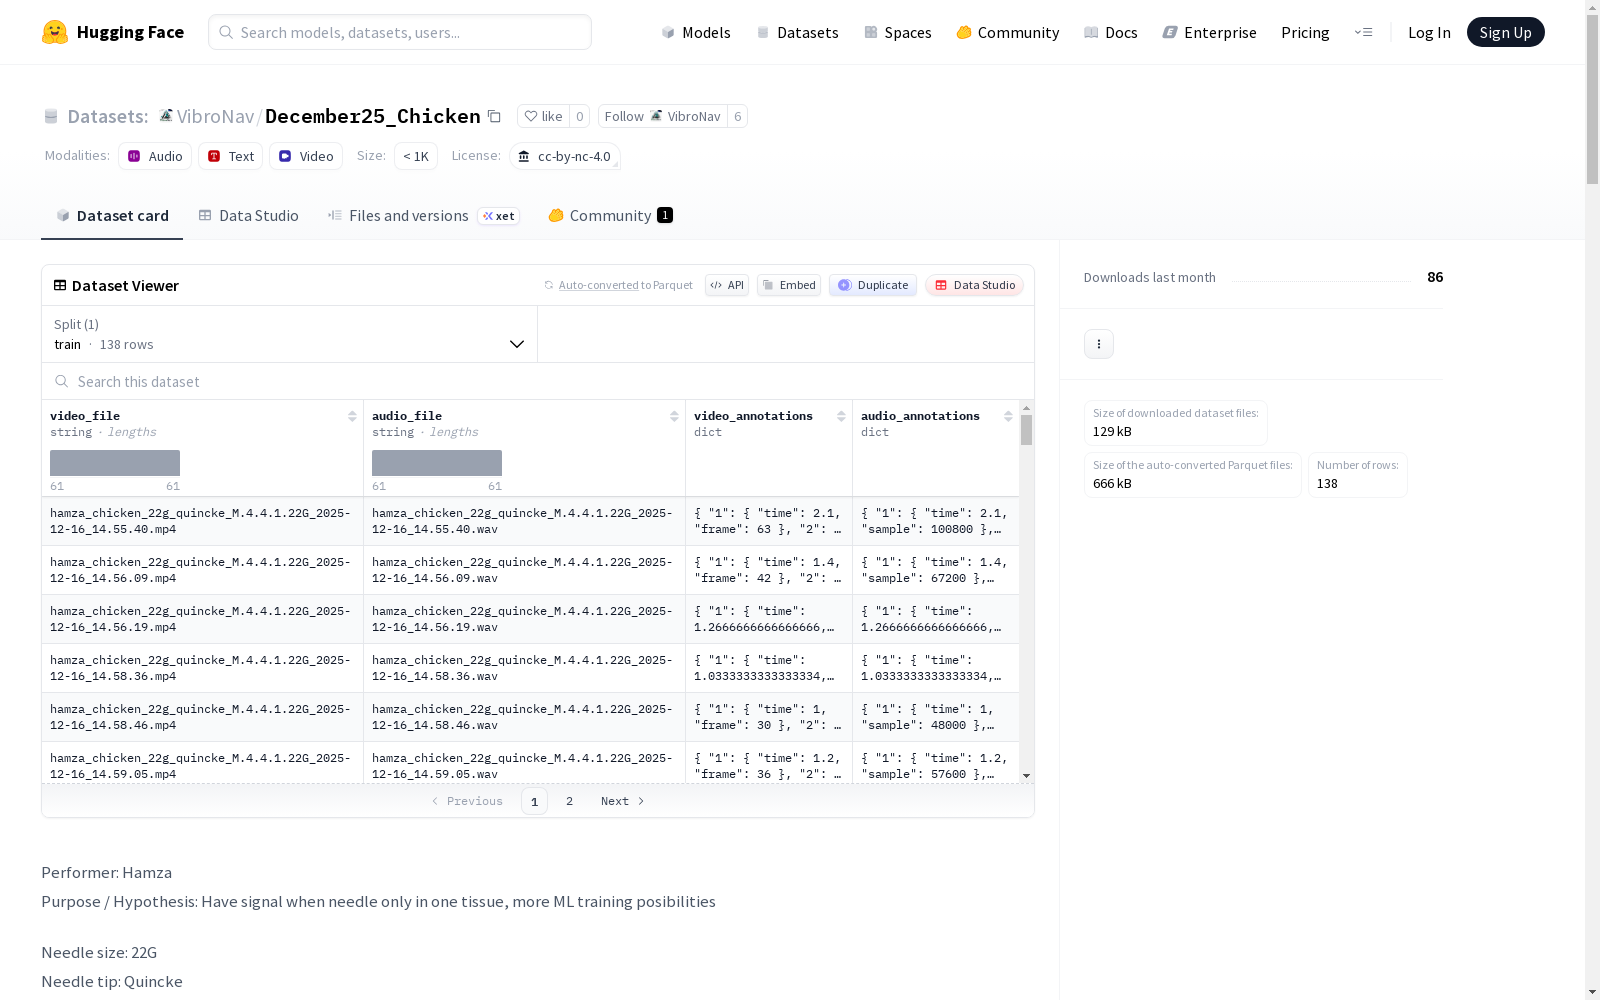Like the dataset with the heart button
Image resolution: width=1600 pixels, height=1000 pixels.
click(543, 116)
